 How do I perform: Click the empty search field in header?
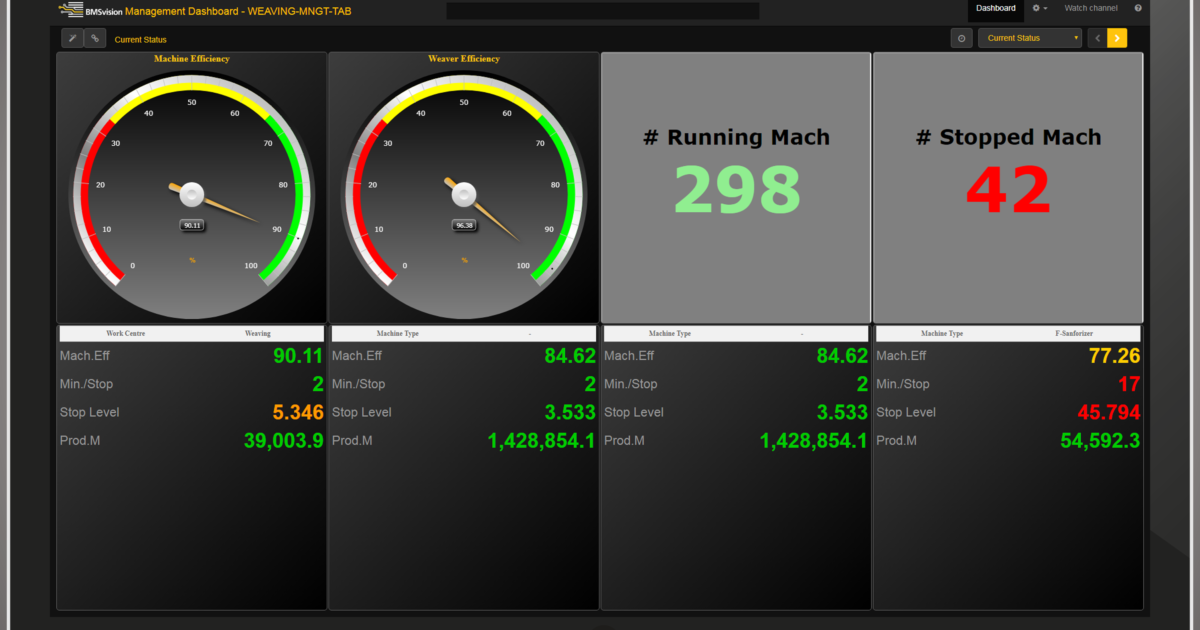[602, 11]
